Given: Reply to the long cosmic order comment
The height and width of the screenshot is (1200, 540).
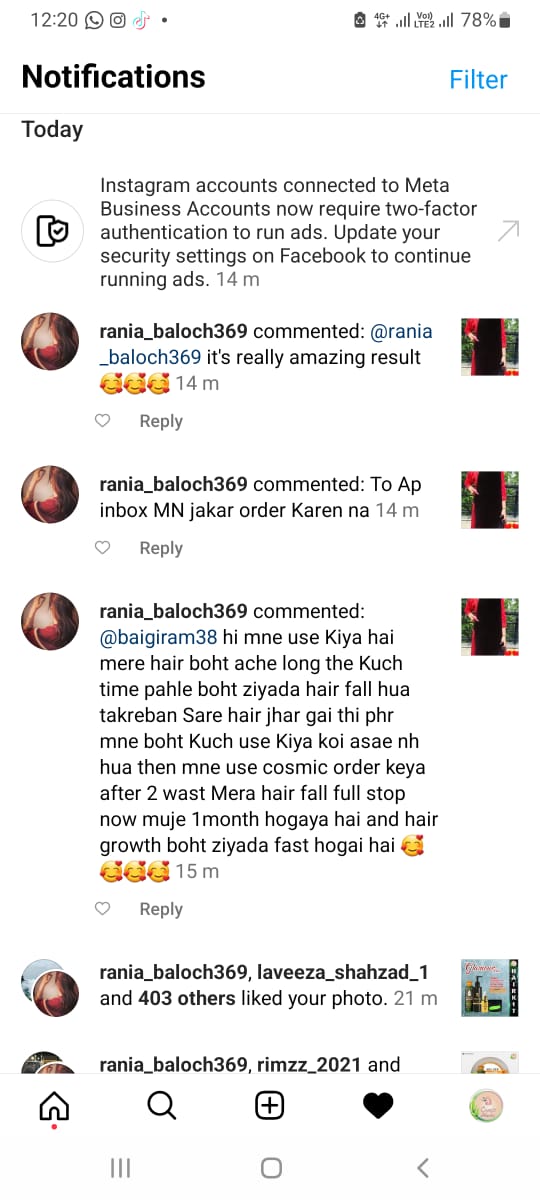Looking at the screenshot, I should [161, 909].
